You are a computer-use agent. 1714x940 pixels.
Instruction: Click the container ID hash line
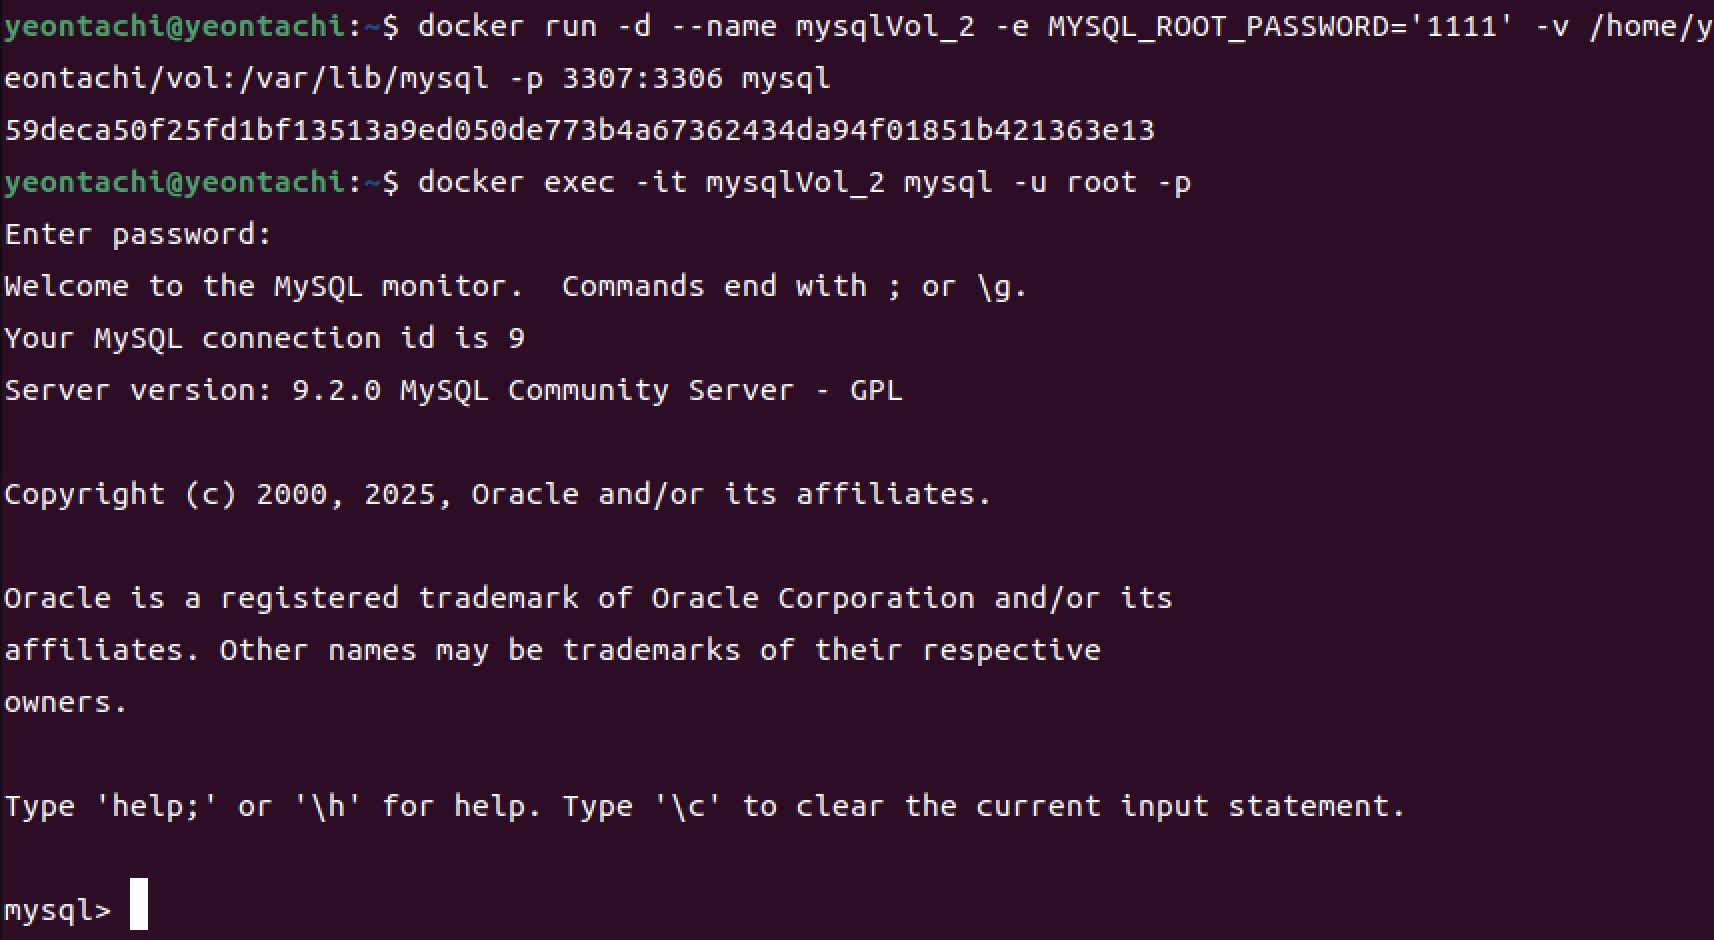(x=579, y=130)
